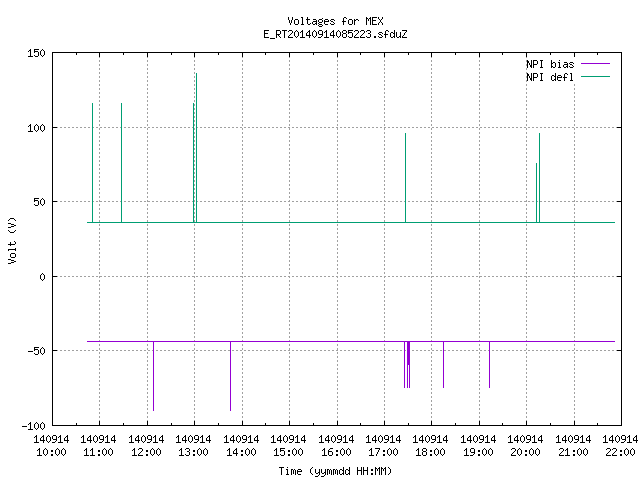
Task: Click the tall green spike after 20:00
Action: 539,178
